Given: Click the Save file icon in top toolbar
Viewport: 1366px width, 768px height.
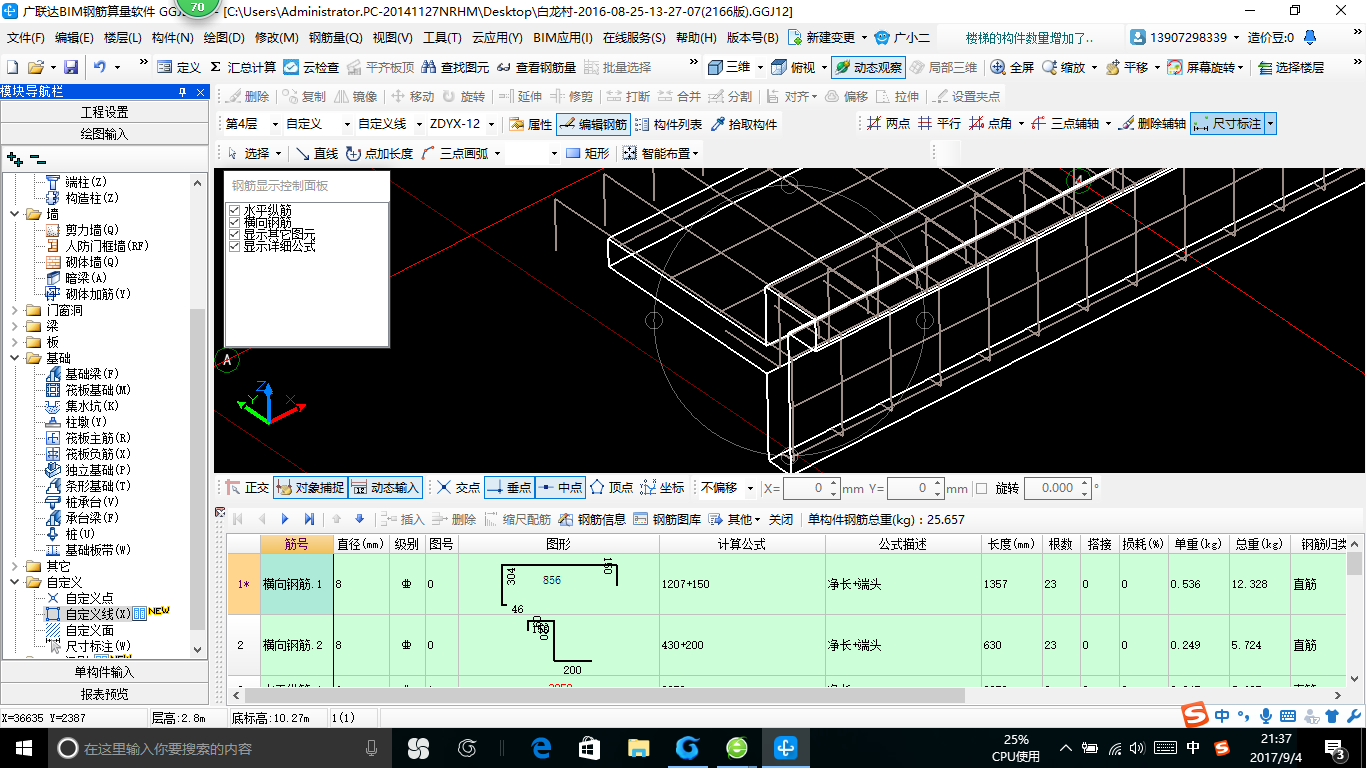Looking at the screenshot, I should pos(71,67).
